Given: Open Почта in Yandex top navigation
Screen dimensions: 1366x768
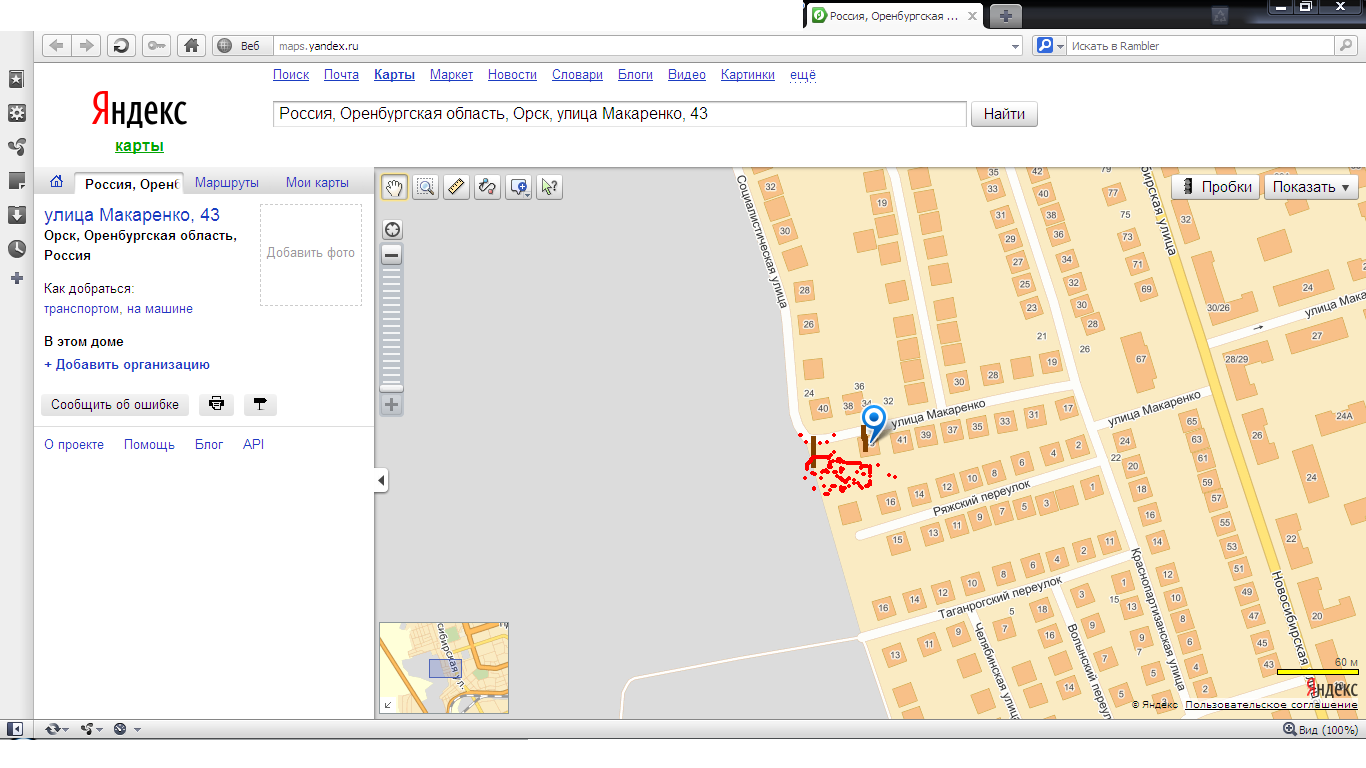Looking at the screenshot, I should (x=341, y=75).
